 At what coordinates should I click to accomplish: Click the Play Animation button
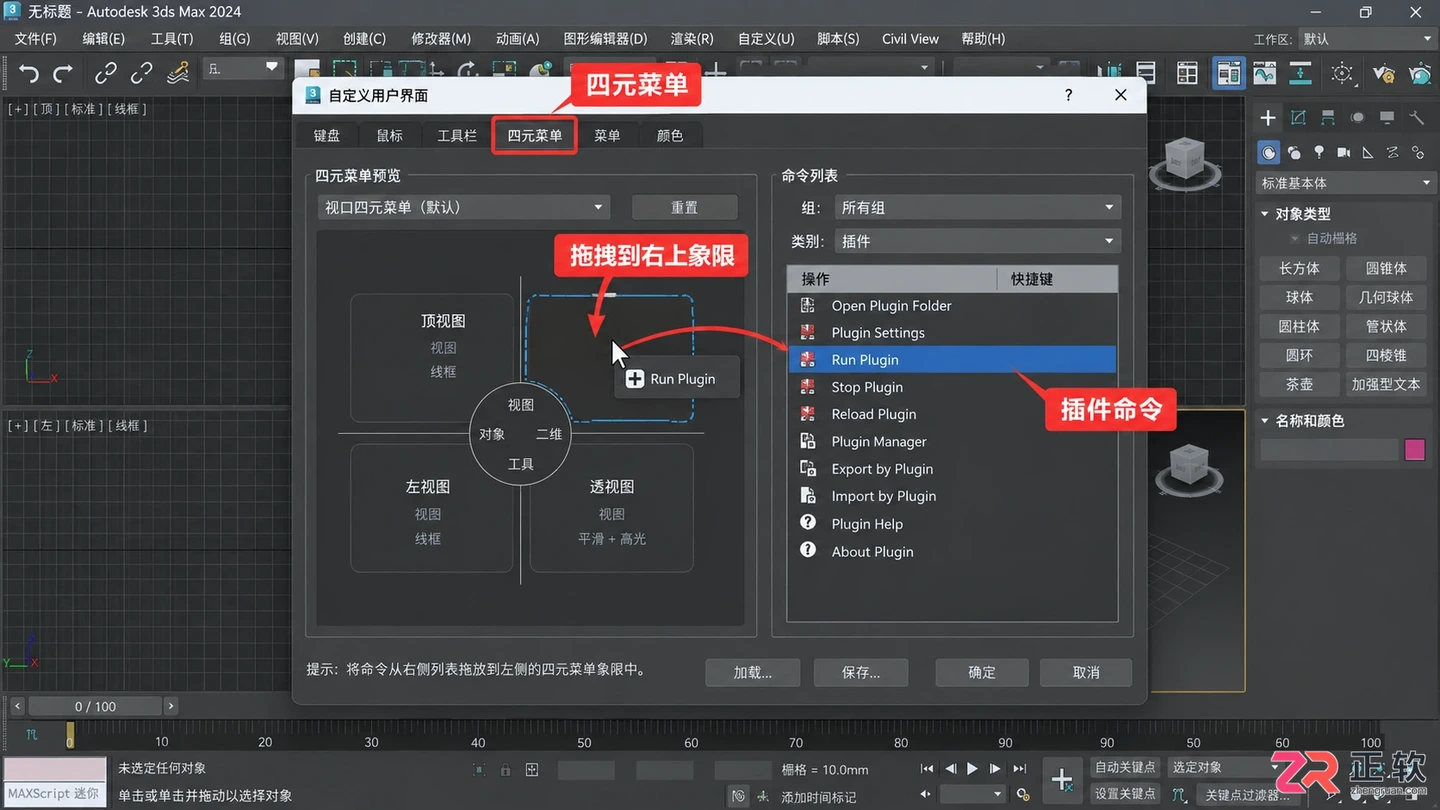point(972,769)
